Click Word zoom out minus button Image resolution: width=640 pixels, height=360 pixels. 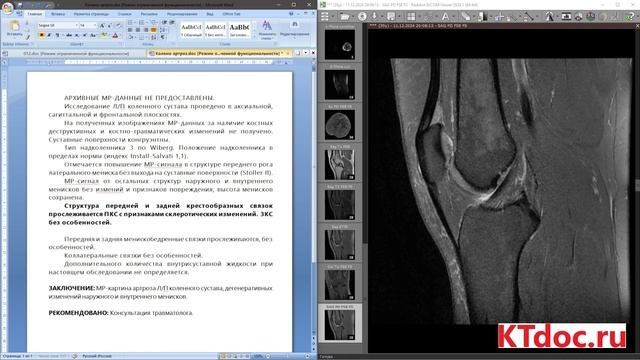click(268, 356)
